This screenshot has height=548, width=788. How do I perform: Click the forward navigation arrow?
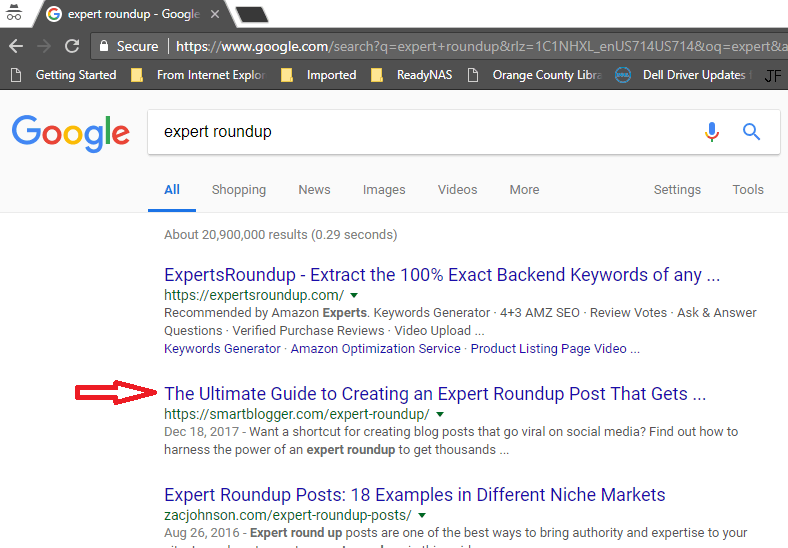44,46
